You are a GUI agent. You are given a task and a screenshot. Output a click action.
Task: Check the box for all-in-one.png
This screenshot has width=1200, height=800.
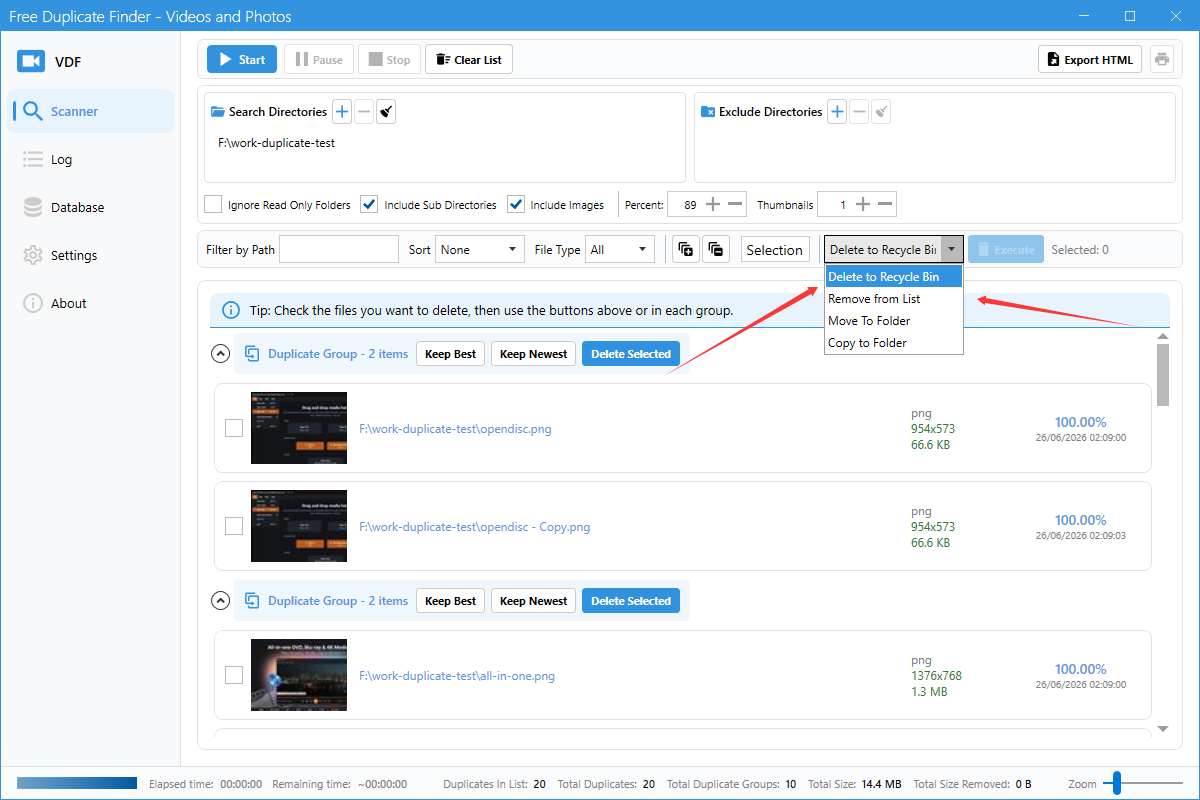234,675
